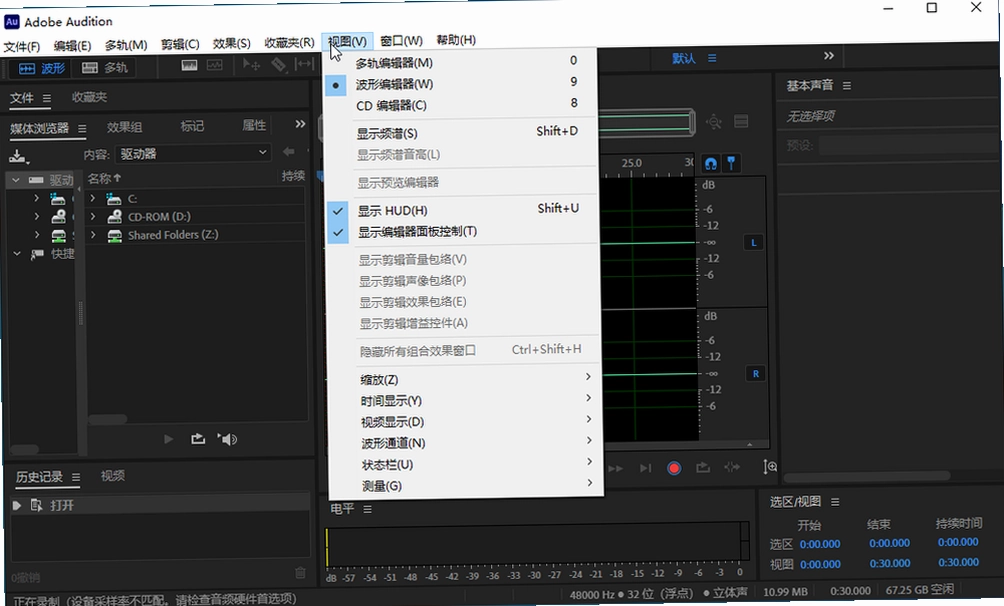The image size is (1004, 606).
Task: Uncheck 显示 HUD(H) in the view menu
Action: pyautogui.click(x=462, y=210)
